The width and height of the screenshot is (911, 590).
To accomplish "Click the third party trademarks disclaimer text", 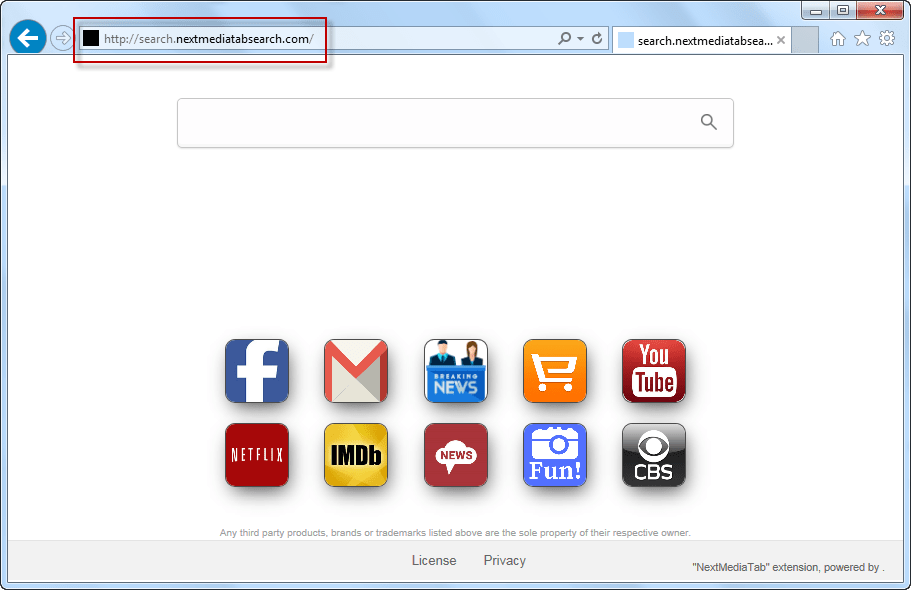I will tap(455, 532).
